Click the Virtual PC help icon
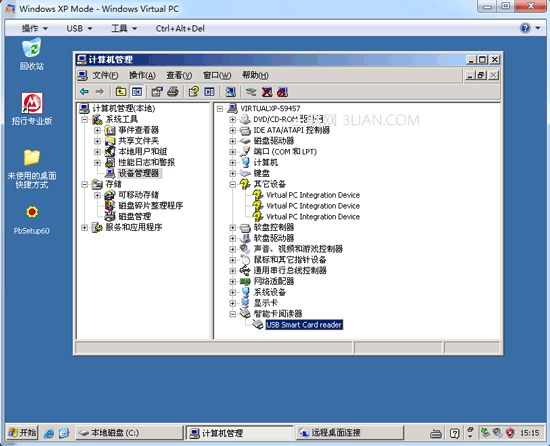Screen dimensions: 550x446 [x=525, y=28]
